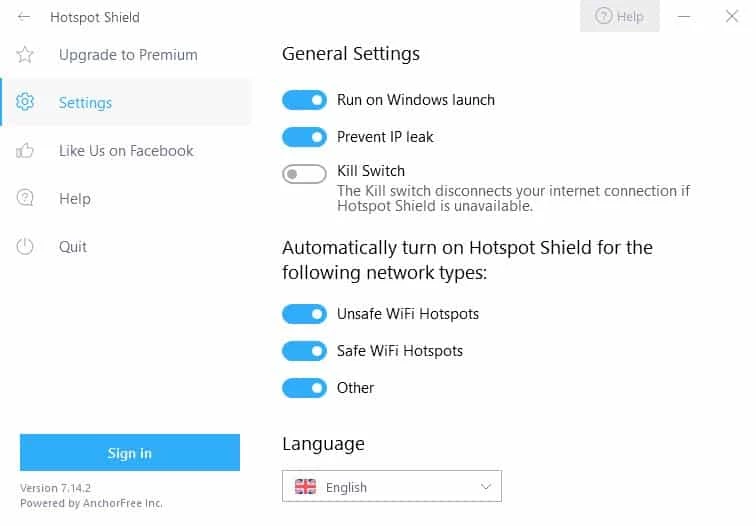Expand language list using chevron arrow
The height and width of the screenshot is (526, 756).
coord(486,487)
